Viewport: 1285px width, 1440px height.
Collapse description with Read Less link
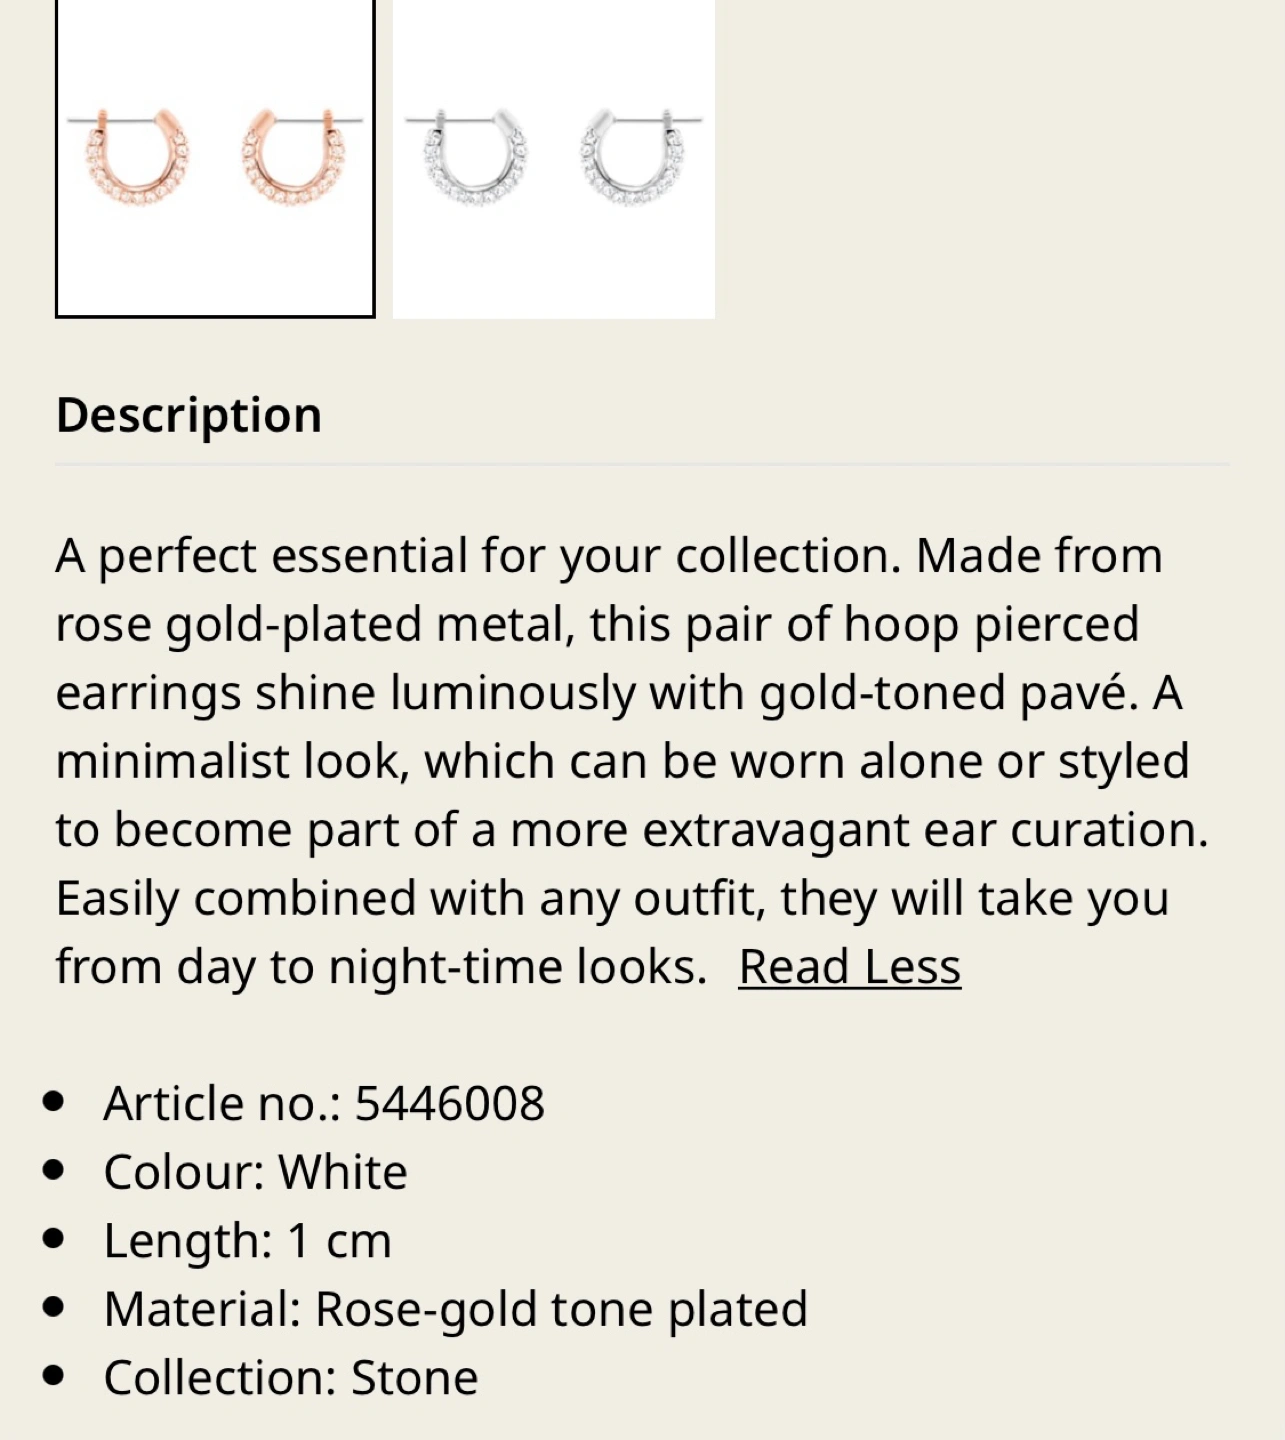[849, 967]
